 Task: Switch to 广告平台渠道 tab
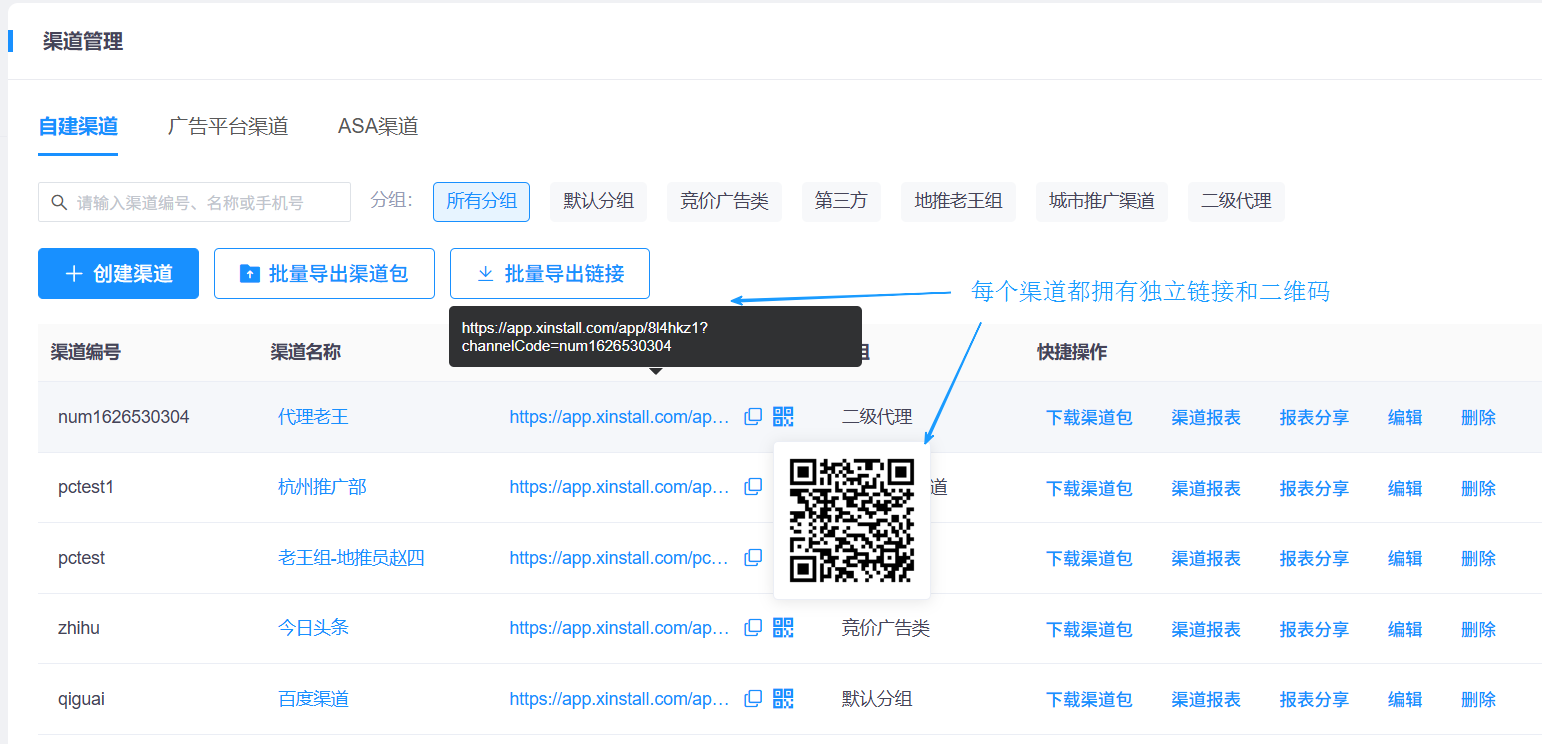coord(228,127)
